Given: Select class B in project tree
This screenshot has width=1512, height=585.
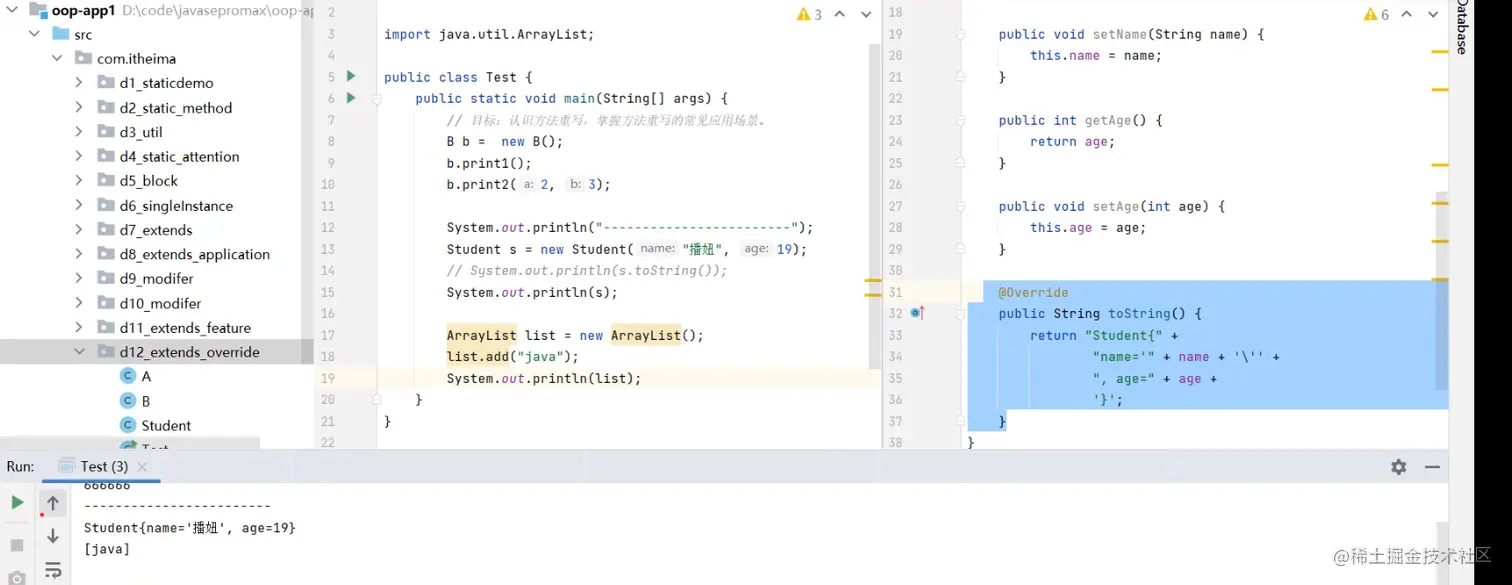Looking at the screenshot, I should pyautogui.click(x=146, y=401).
